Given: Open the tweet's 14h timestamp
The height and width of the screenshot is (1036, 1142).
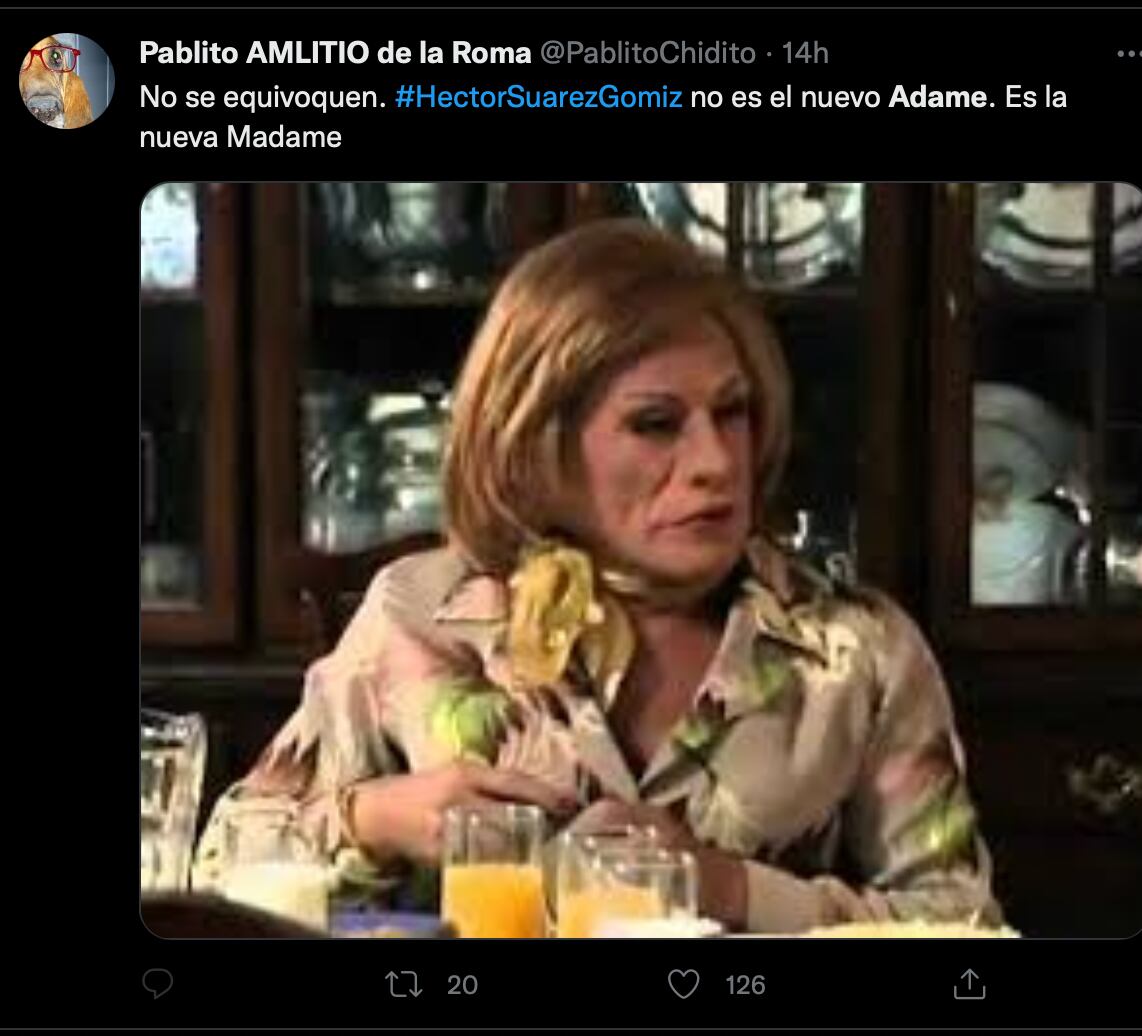Looking at the screenshot, I should pyautogui.click(x=805, y=53).
